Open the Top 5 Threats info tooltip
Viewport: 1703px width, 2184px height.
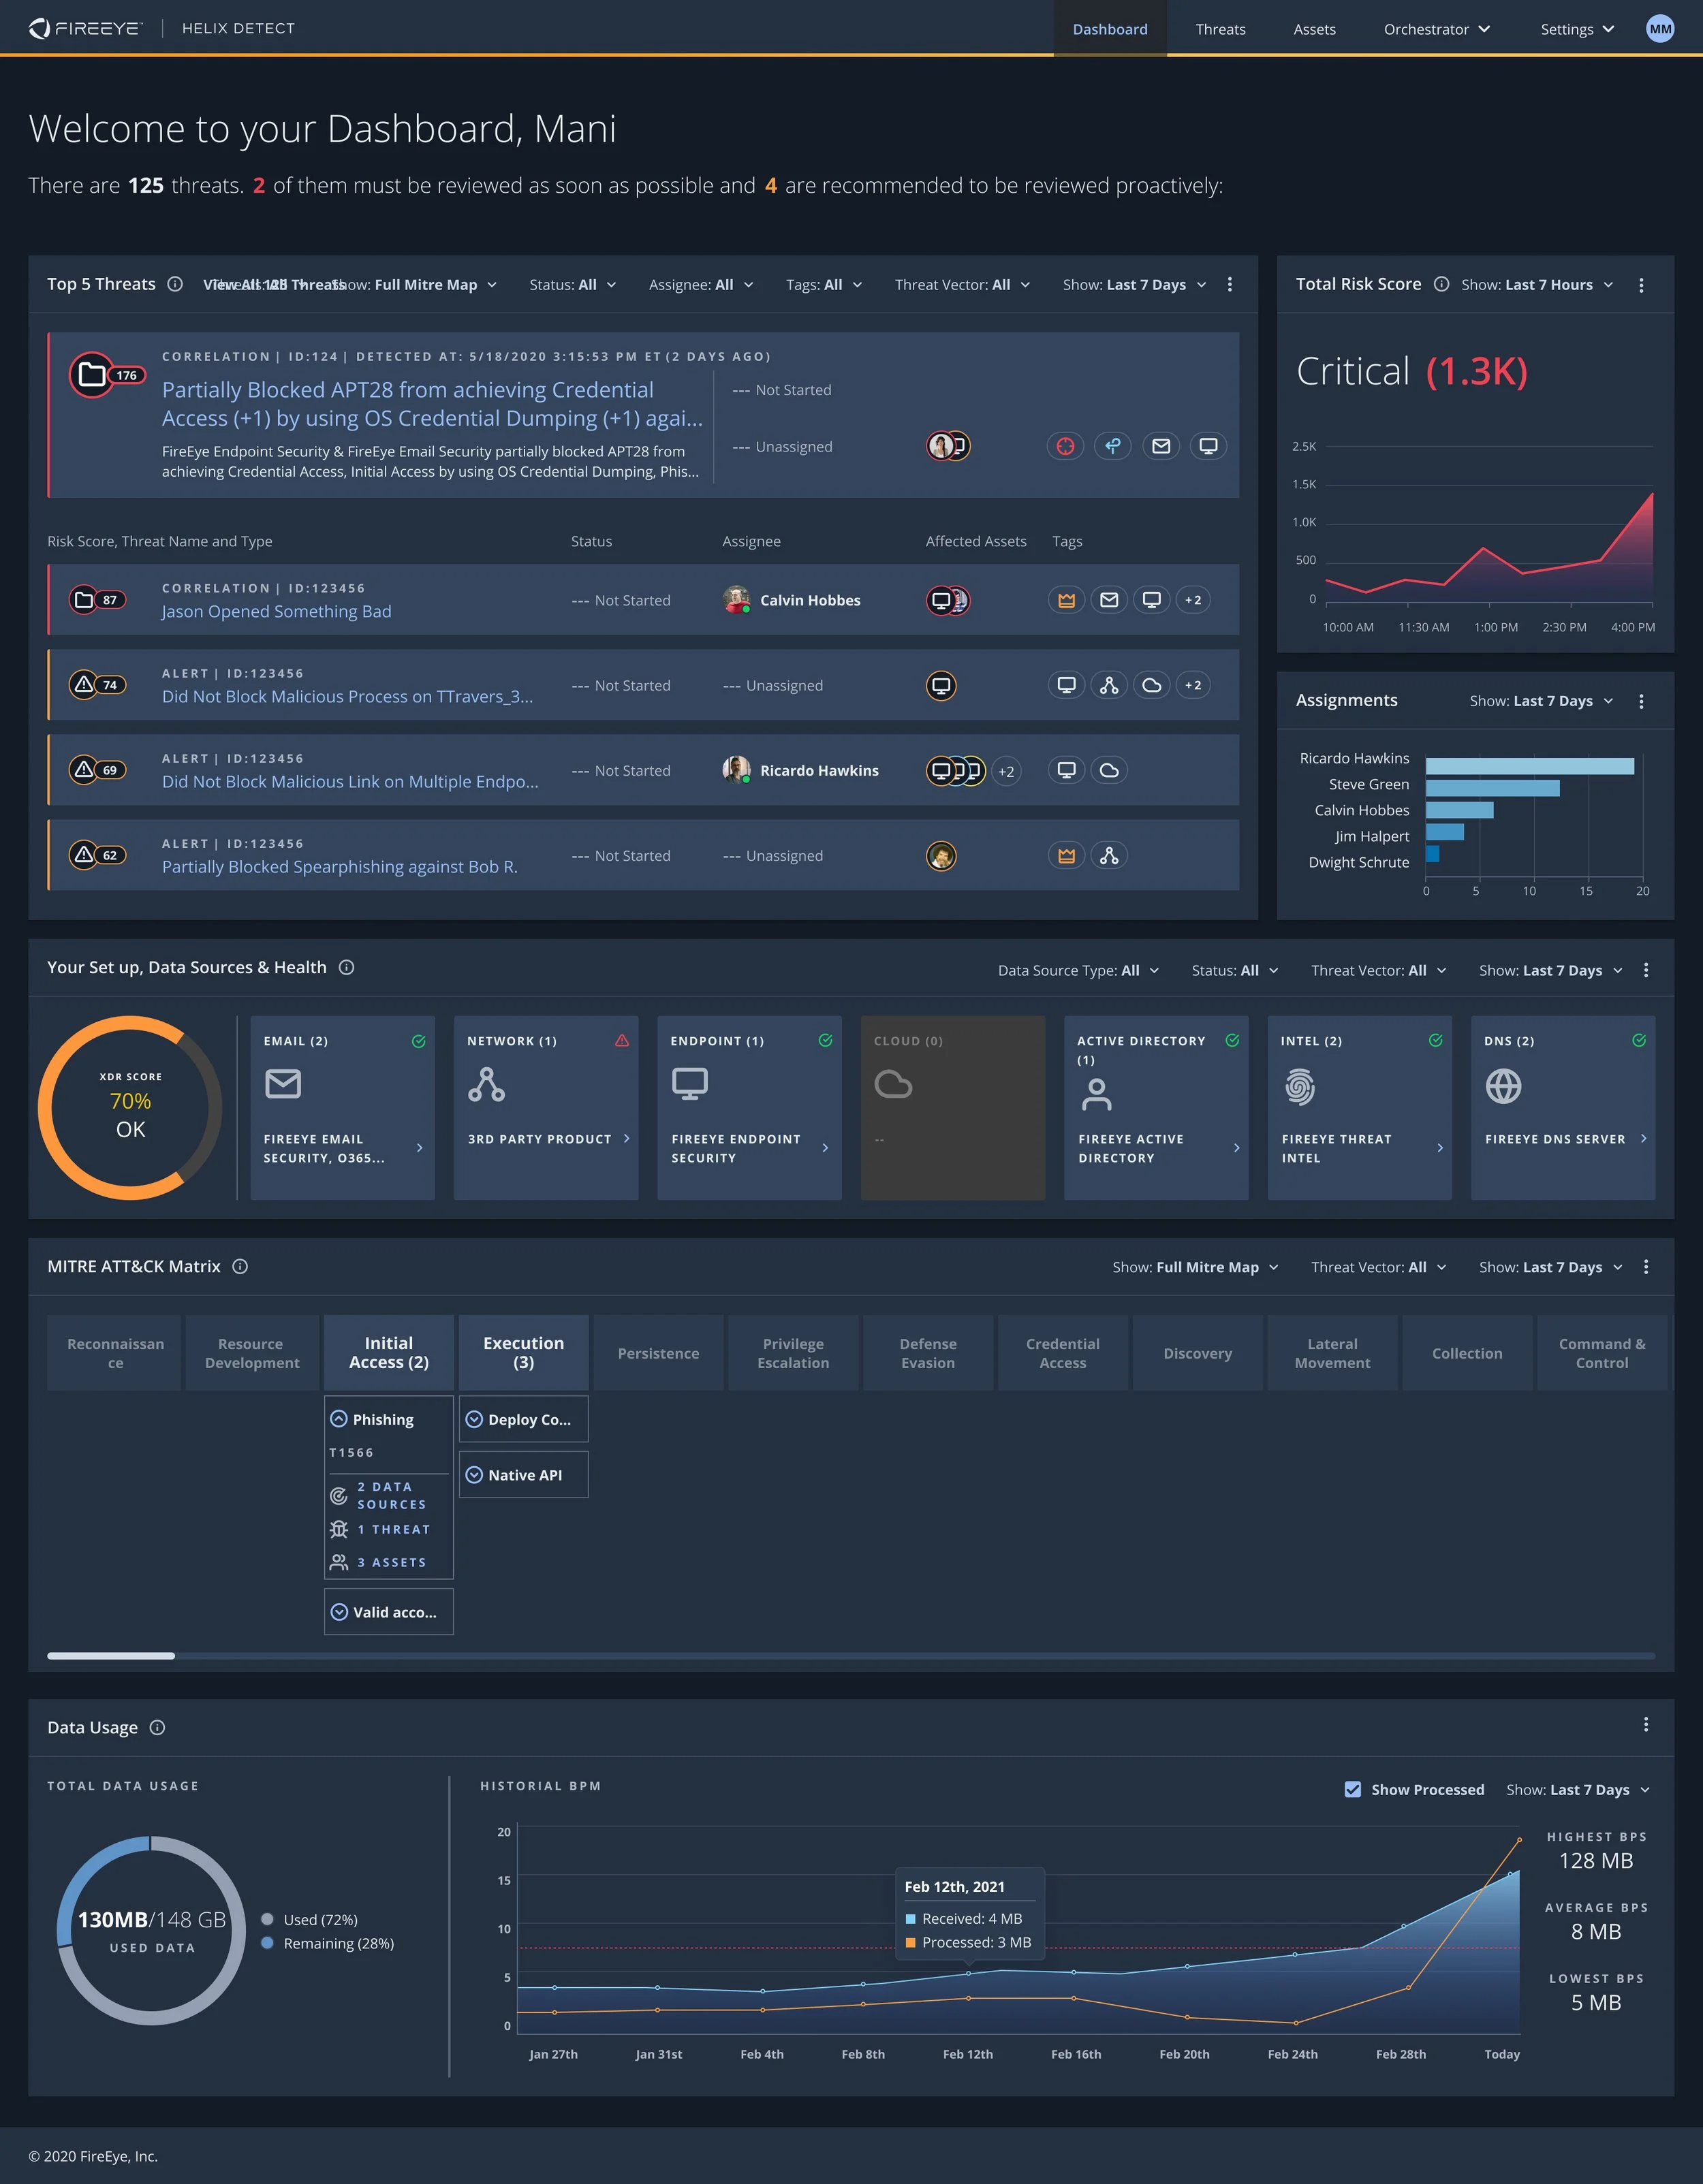175,284
